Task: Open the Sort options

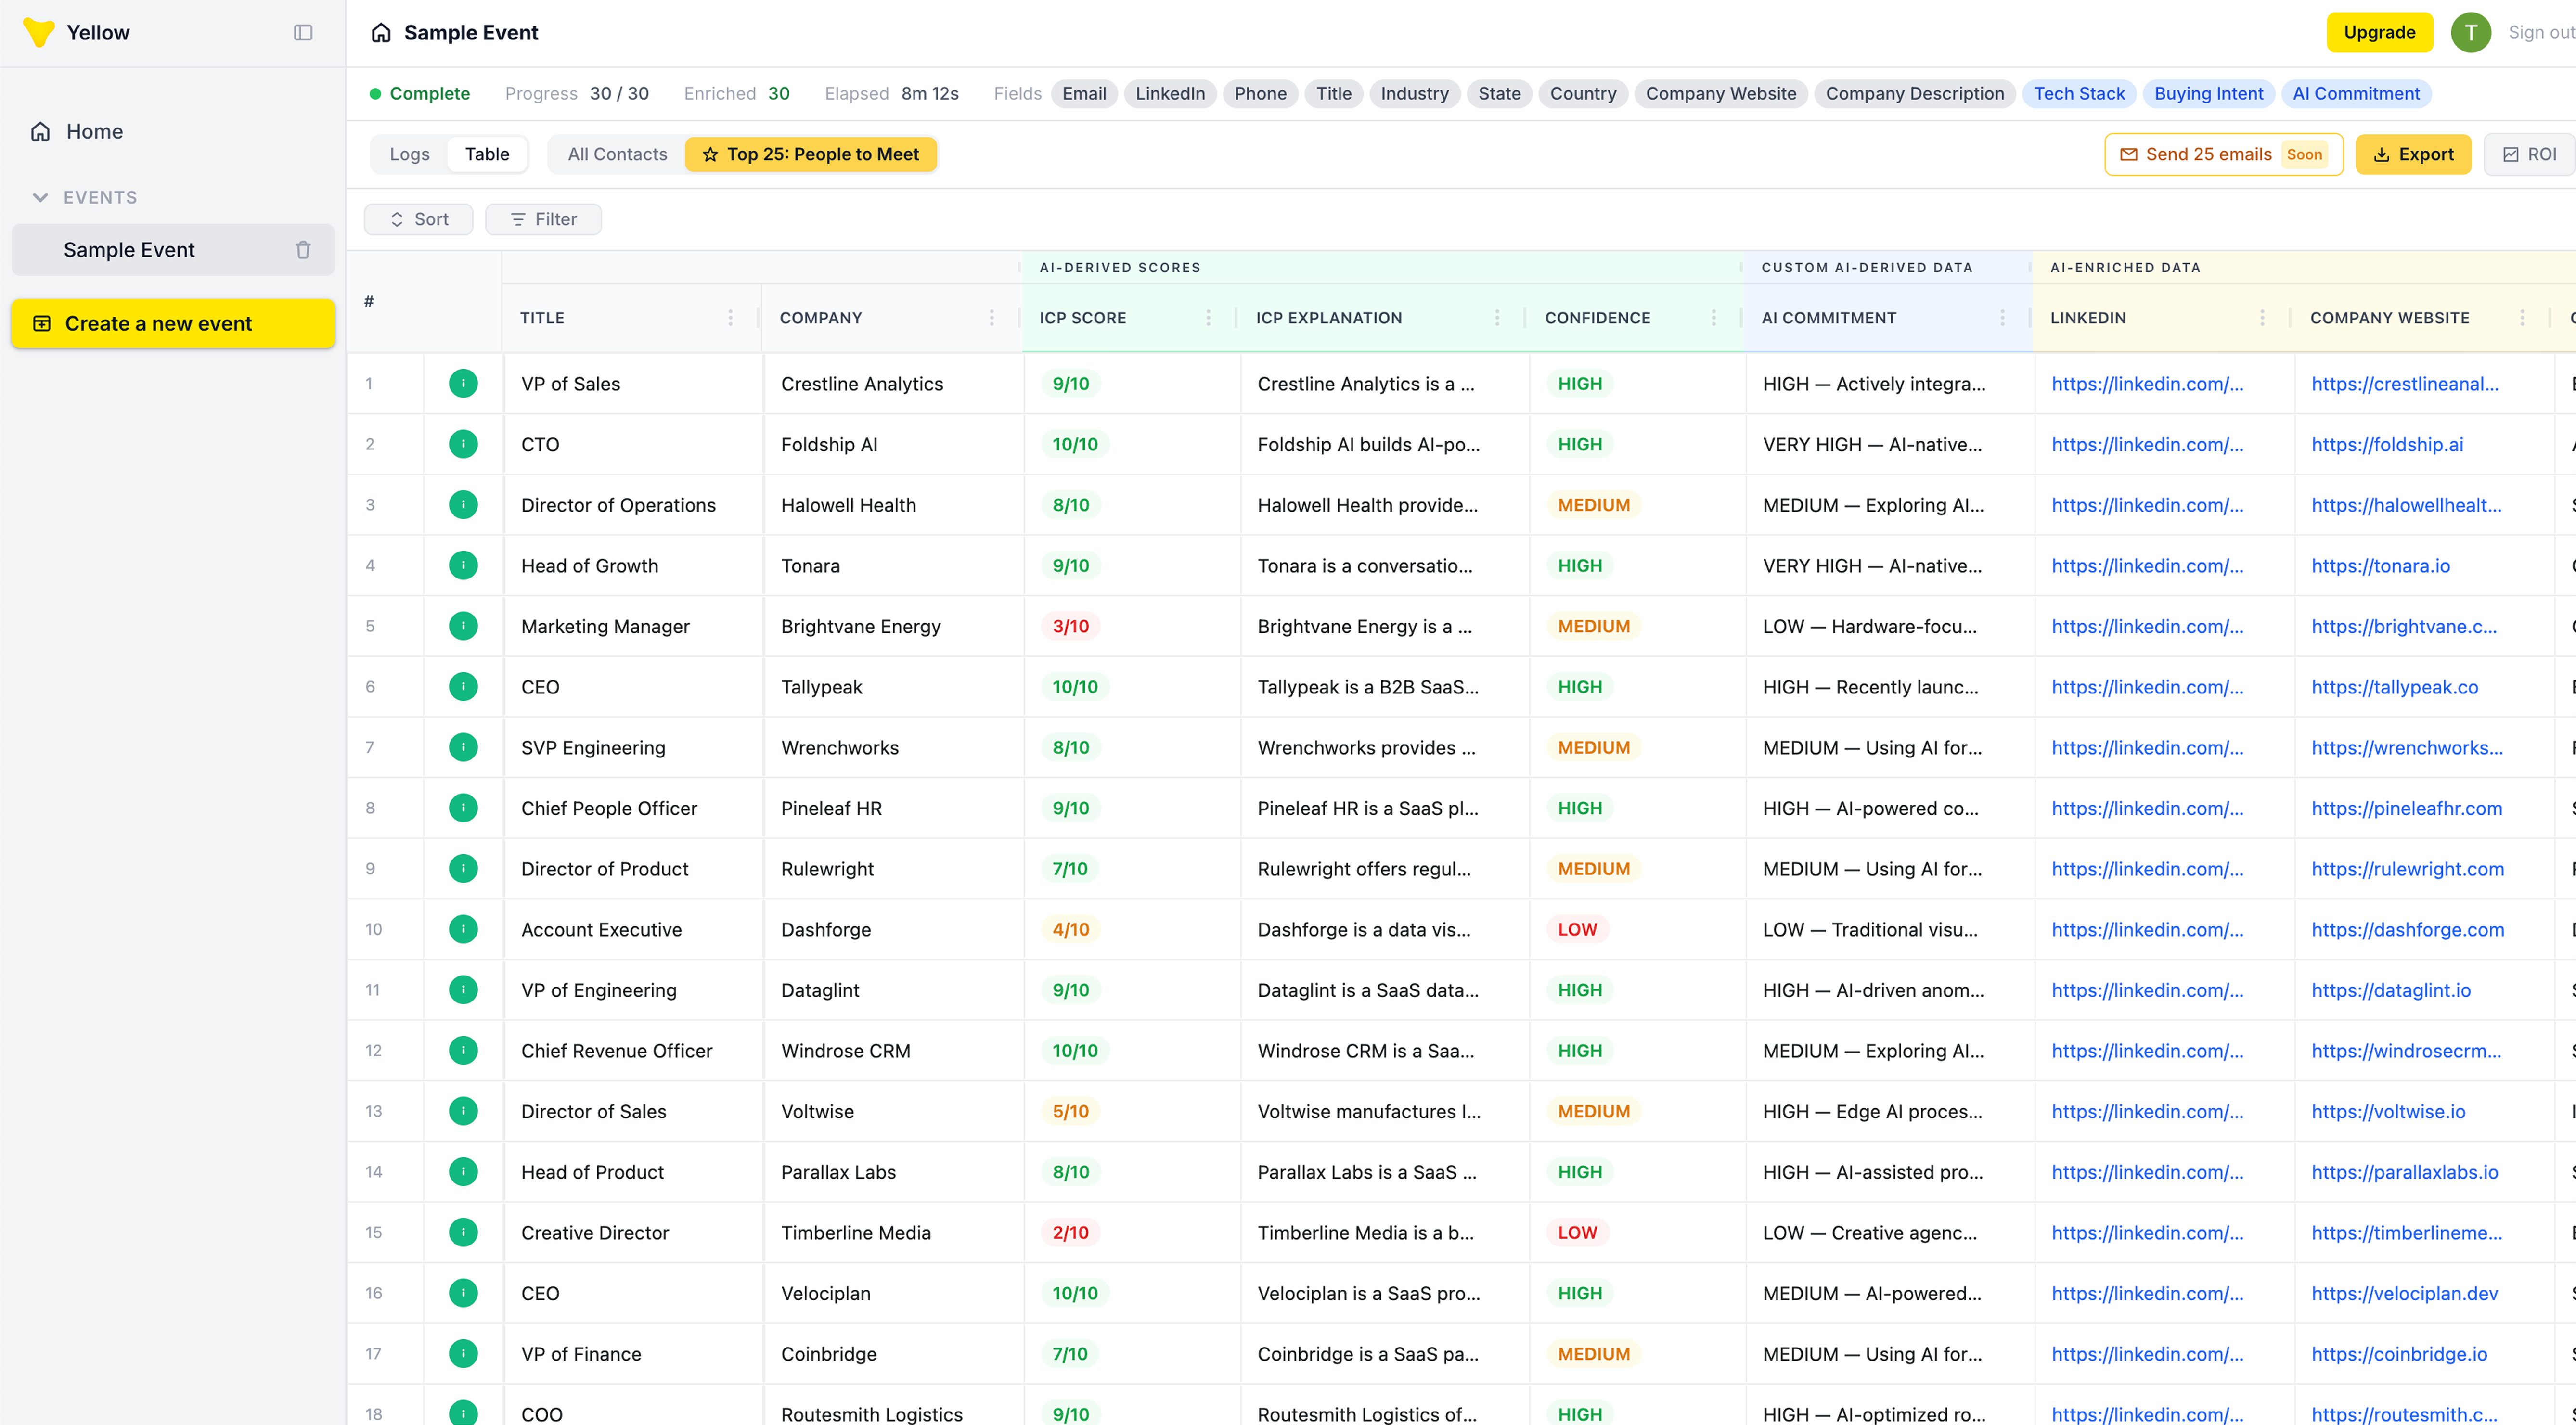Action: [x=418, y=218]
